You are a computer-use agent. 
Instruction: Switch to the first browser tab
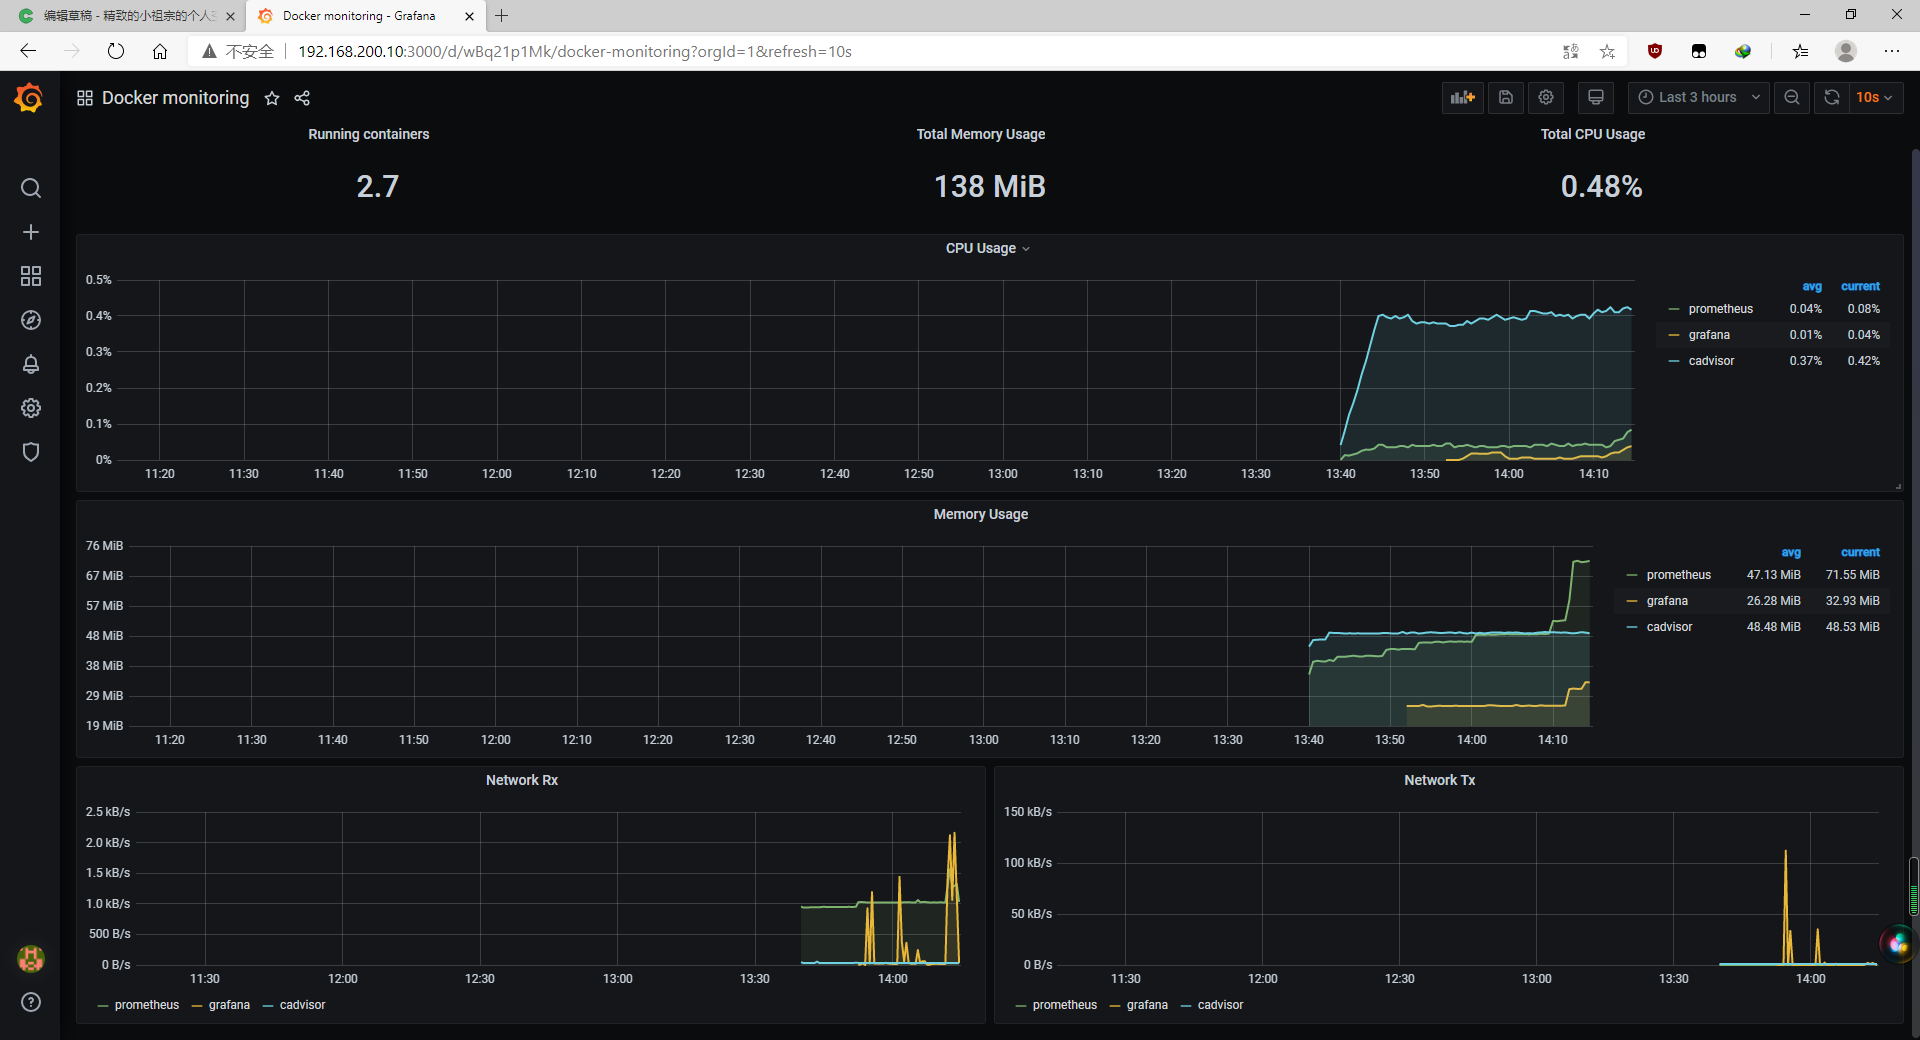click(x=130, y=16)
